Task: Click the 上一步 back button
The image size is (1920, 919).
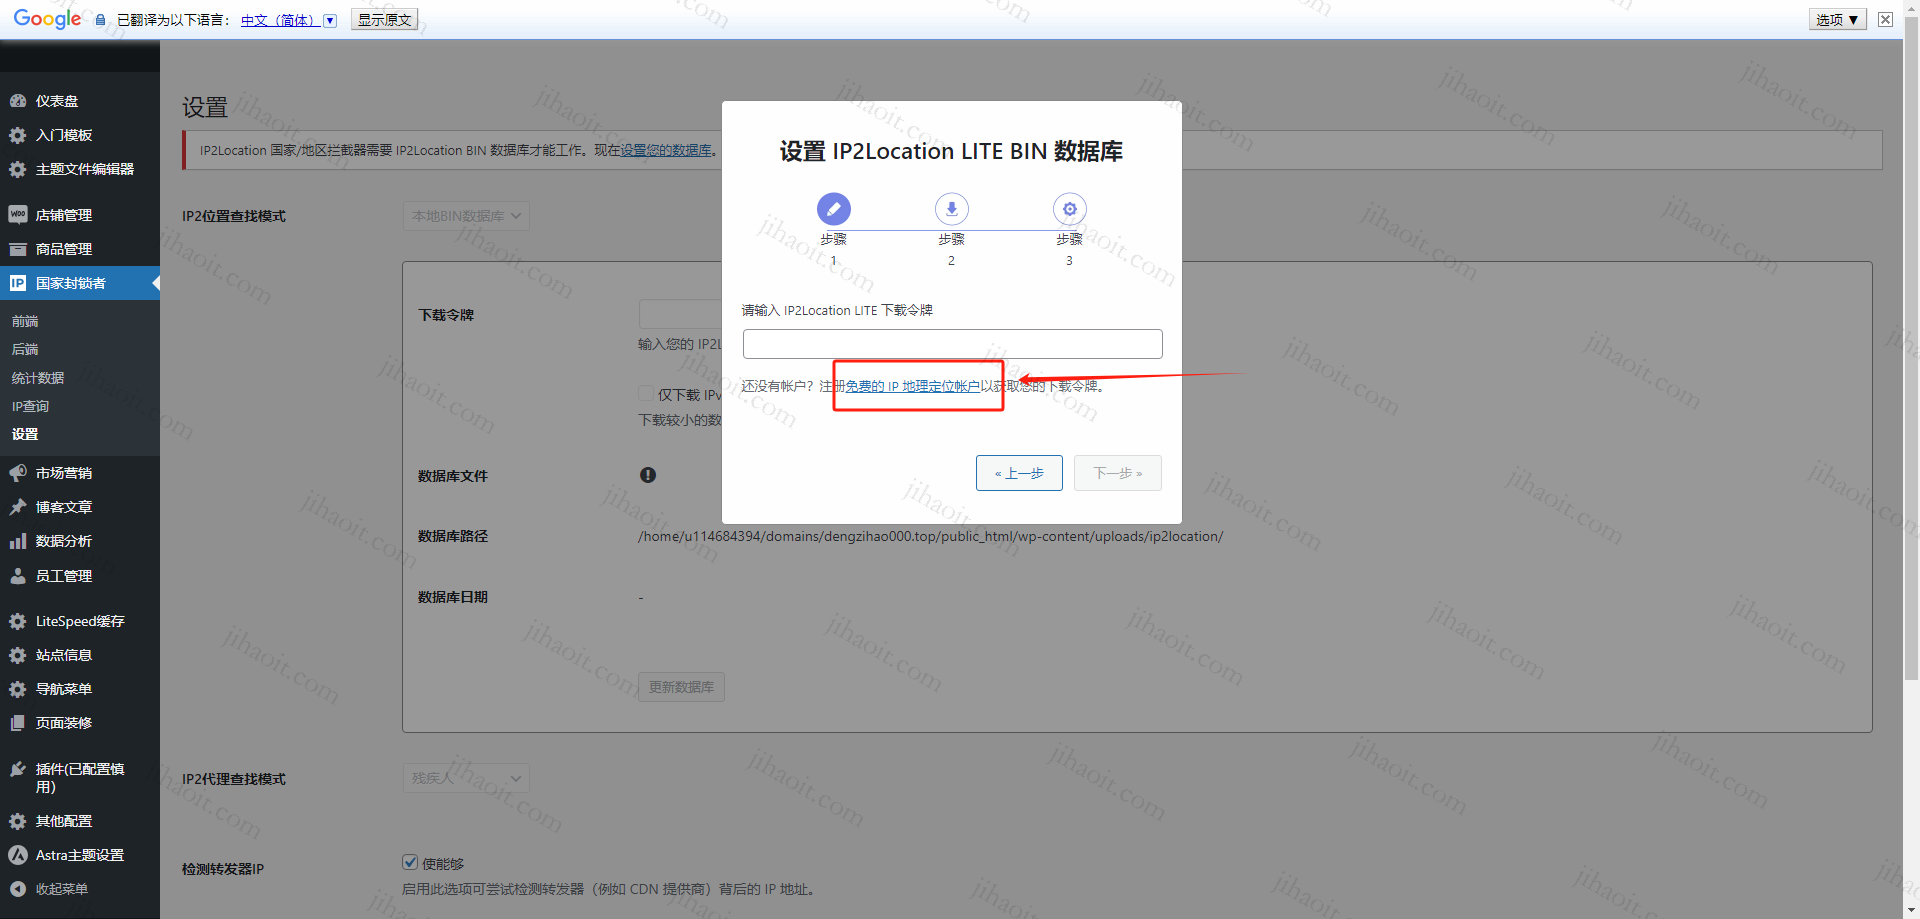Action: [1019, 473]
